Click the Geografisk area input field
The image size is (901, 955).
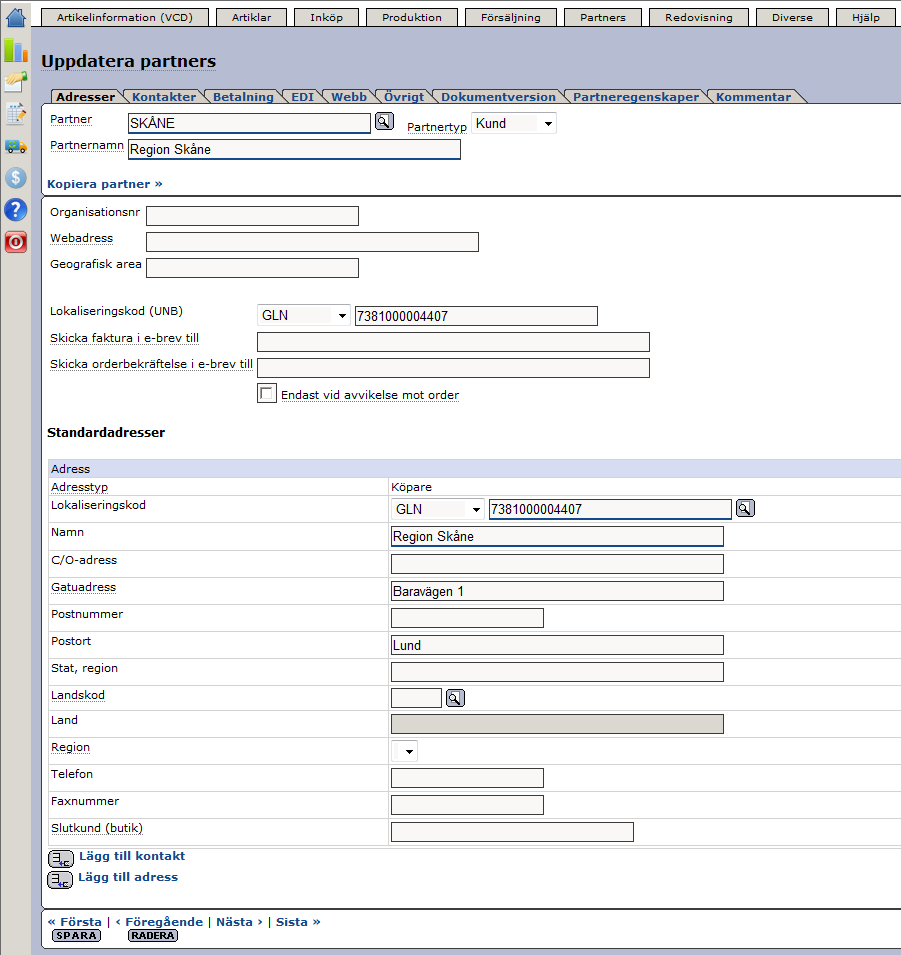pos(252,268)
